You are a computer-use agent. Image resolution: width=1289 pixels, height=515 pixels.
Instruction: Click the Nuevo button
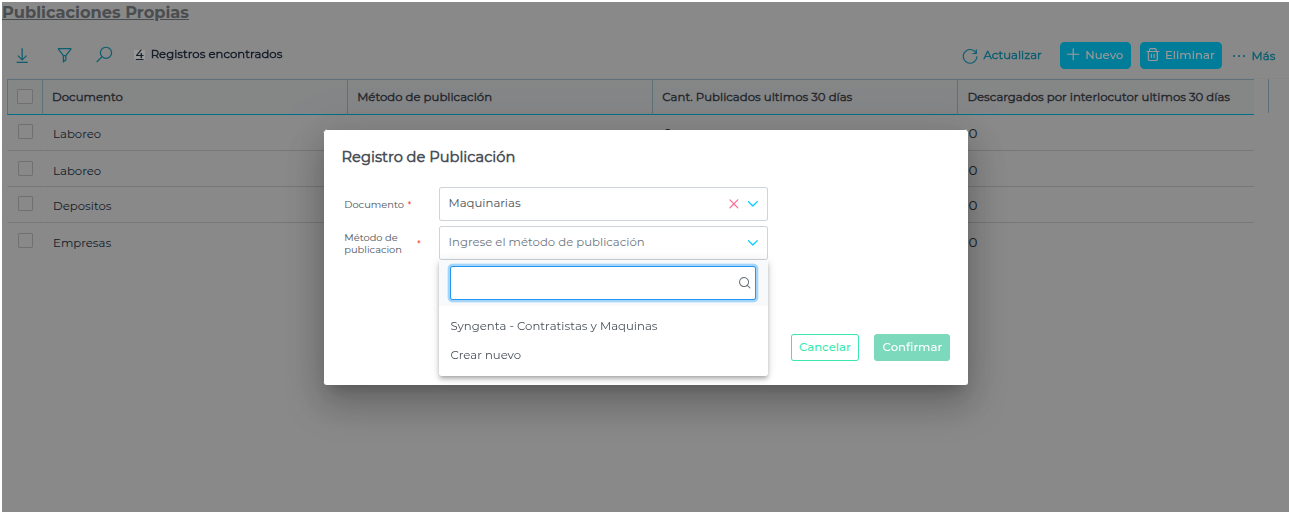pyautogui.click(x=1095, y=56)
